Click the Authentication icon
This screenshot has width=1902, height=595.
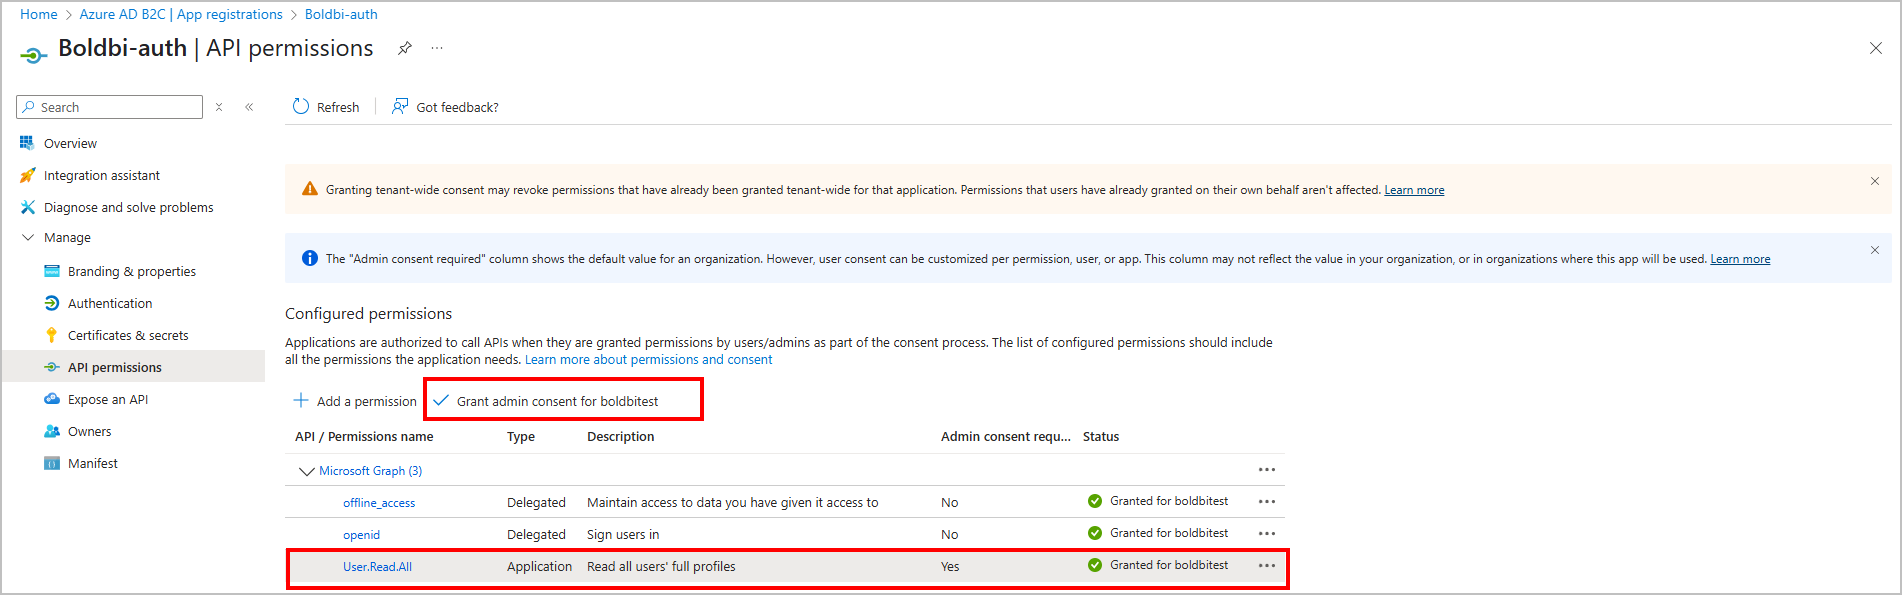point(52,303)
